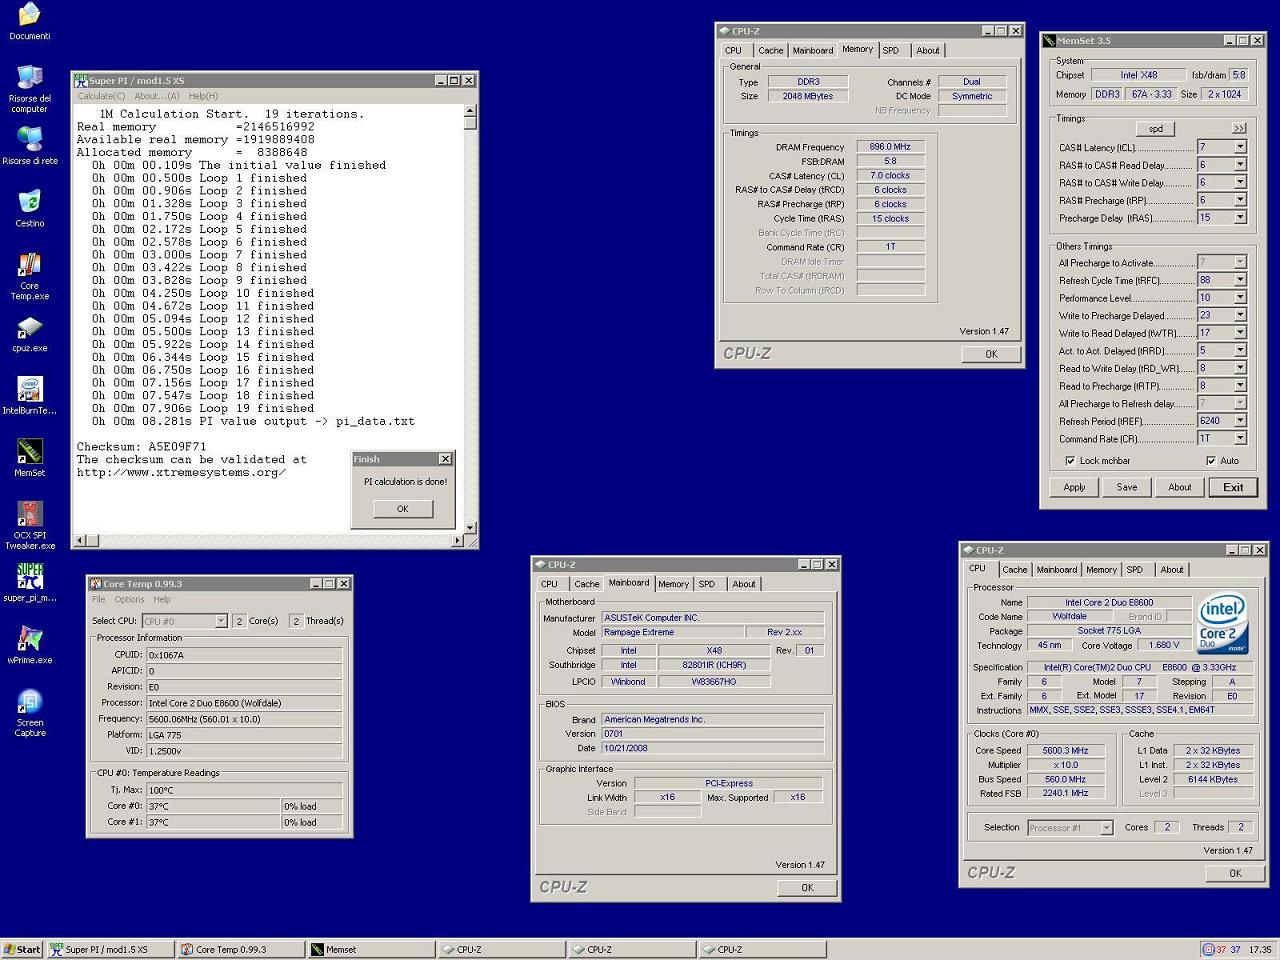Screen dimensions: 1280x960
Task: Open Select CPU dropdown in Core Temp
Action: 221,621
